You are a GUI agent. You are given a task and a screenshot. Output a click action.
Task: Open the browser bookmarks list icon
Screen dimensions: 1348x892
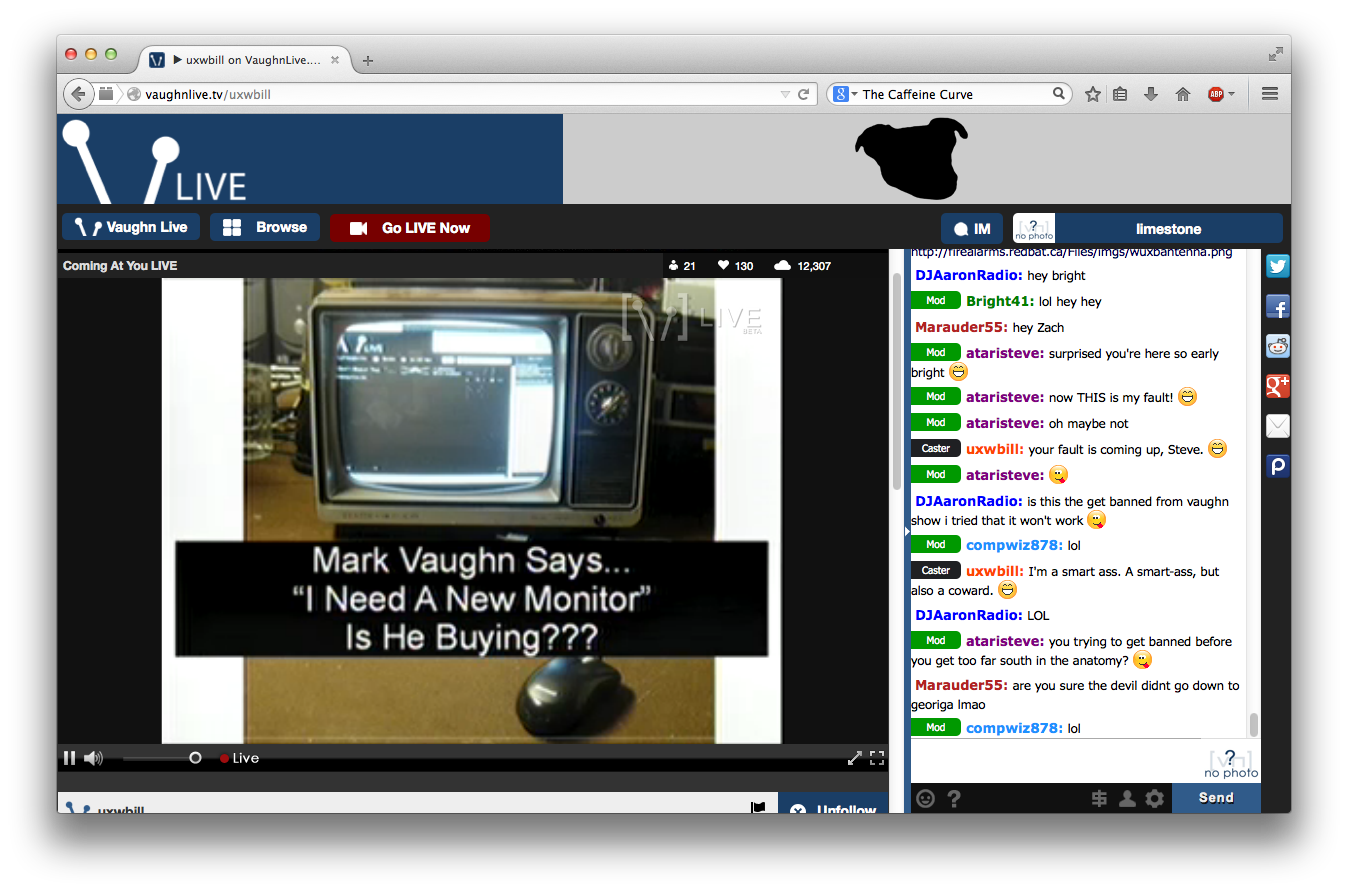(x=1121, y=94)
